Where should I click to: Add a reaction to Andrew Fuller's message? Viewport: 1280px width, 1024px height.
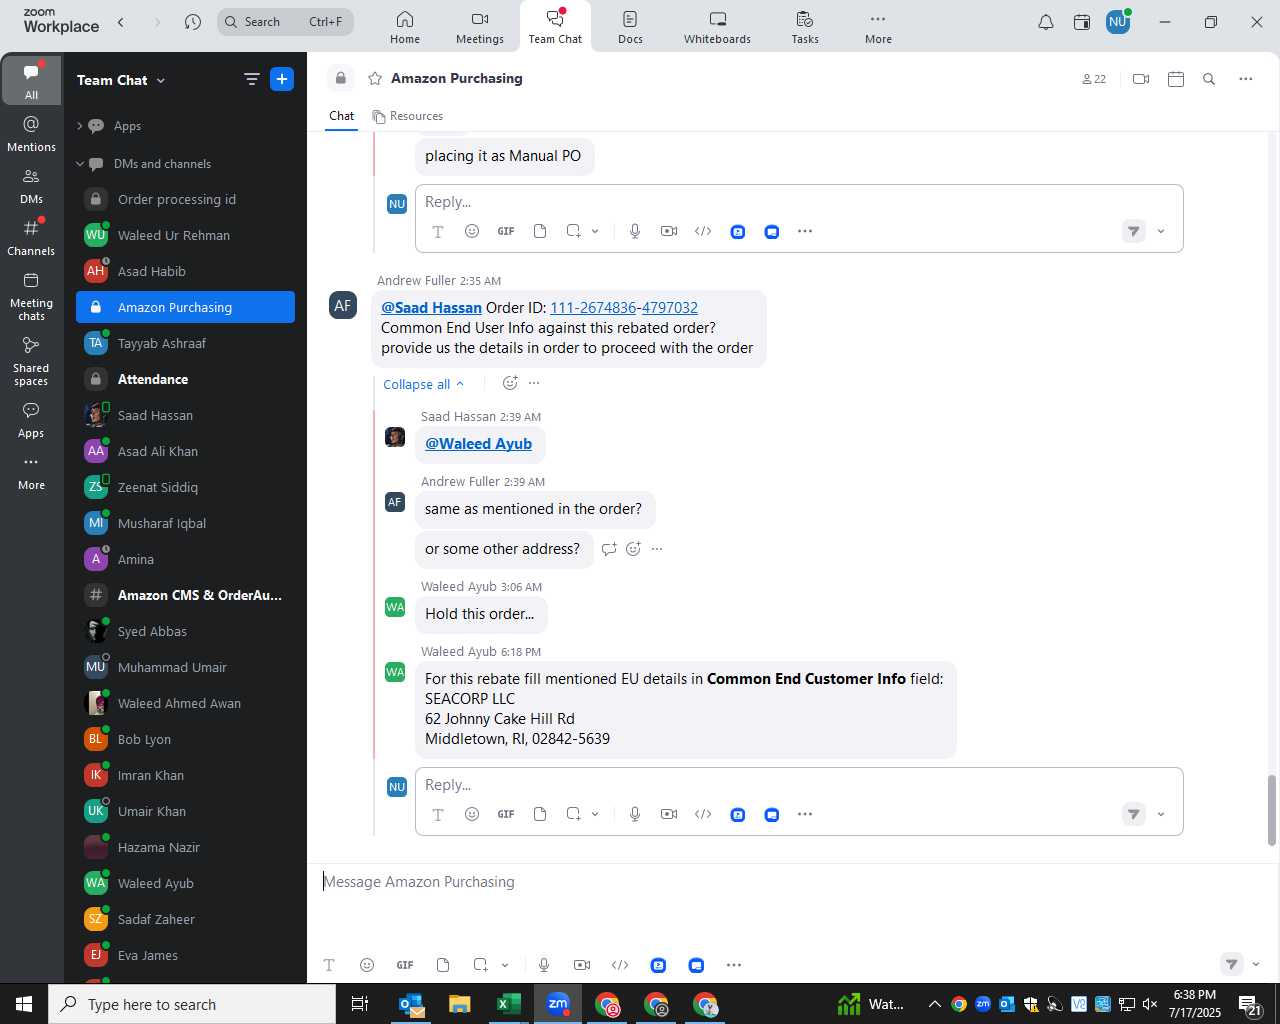point(510,383)
